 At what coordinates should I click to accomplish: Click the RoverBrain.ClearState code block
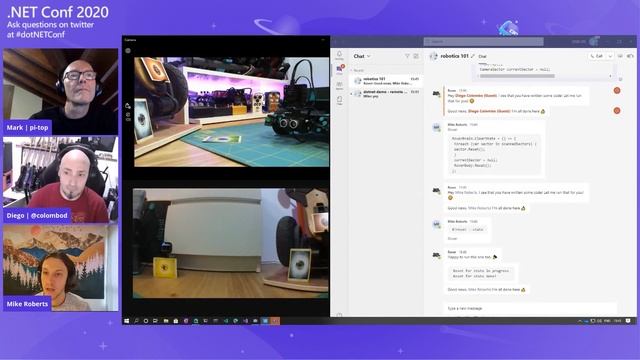(x=495, y=155)
